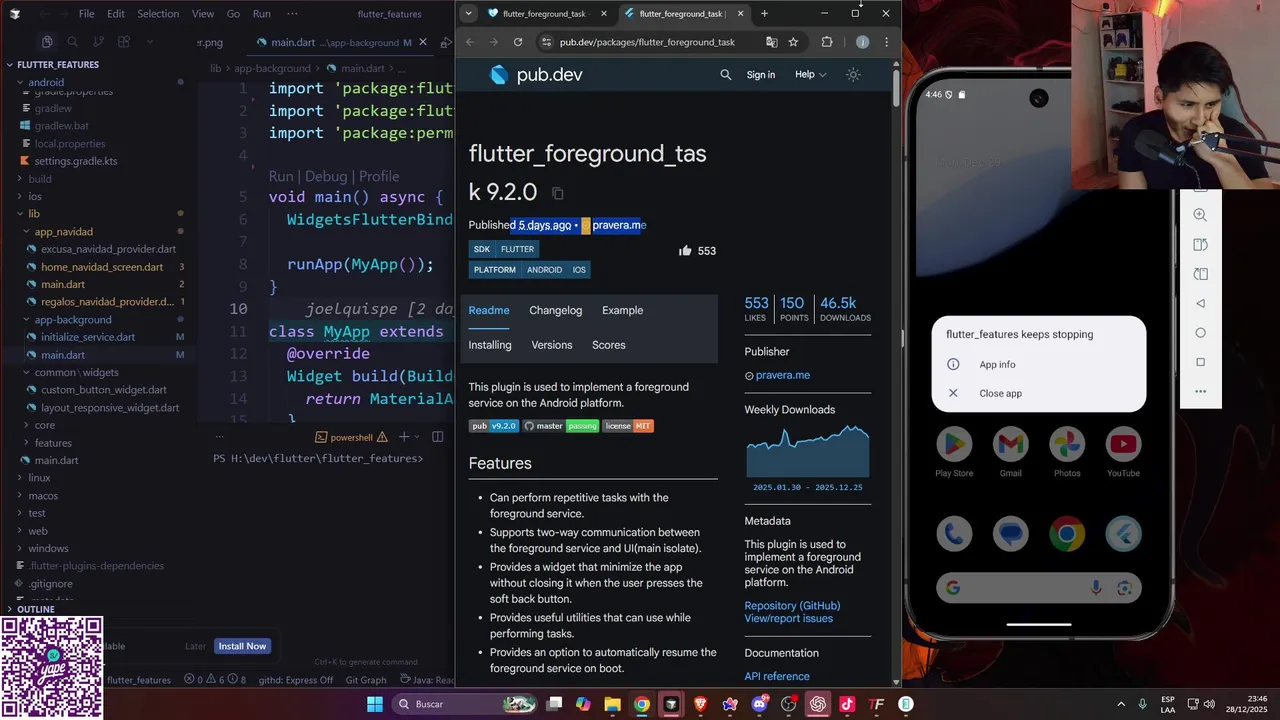Image resolution: width=1280 pixels, height=720 pixels.
Task: Open Gmail app on emulator
Action: 1010,444
